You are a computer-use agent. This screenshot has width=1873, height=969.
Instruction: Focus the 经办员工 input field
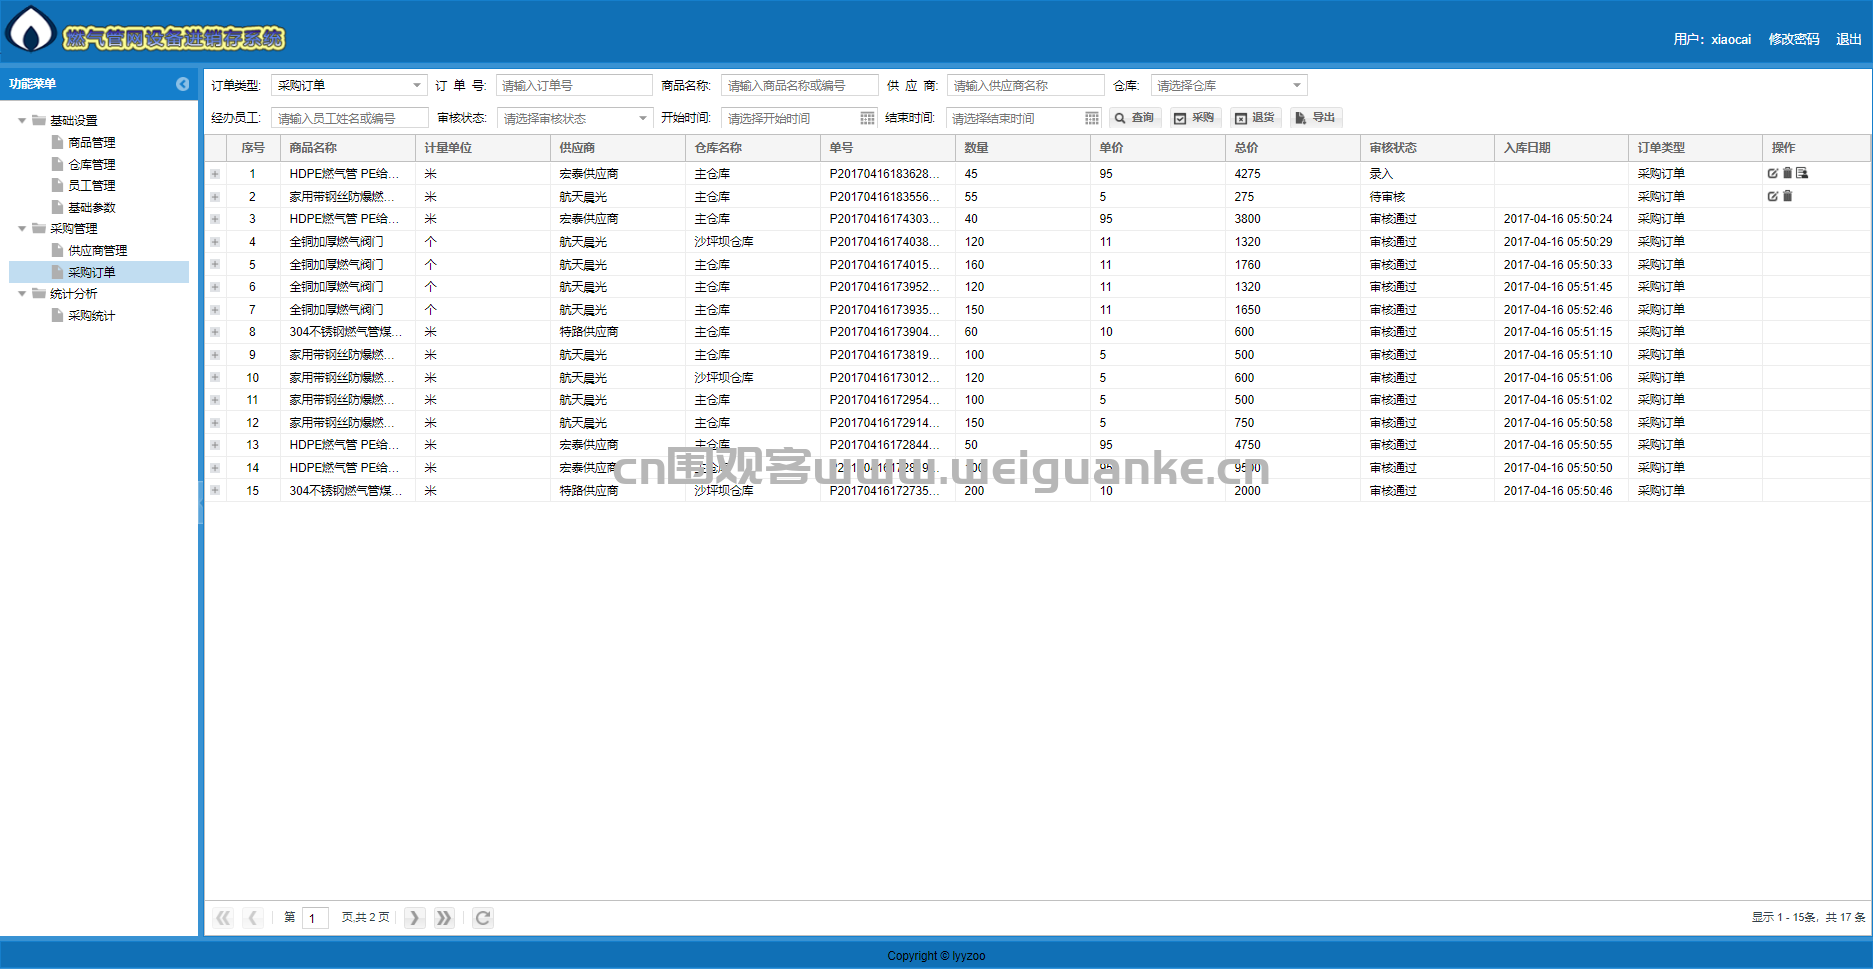350,119
